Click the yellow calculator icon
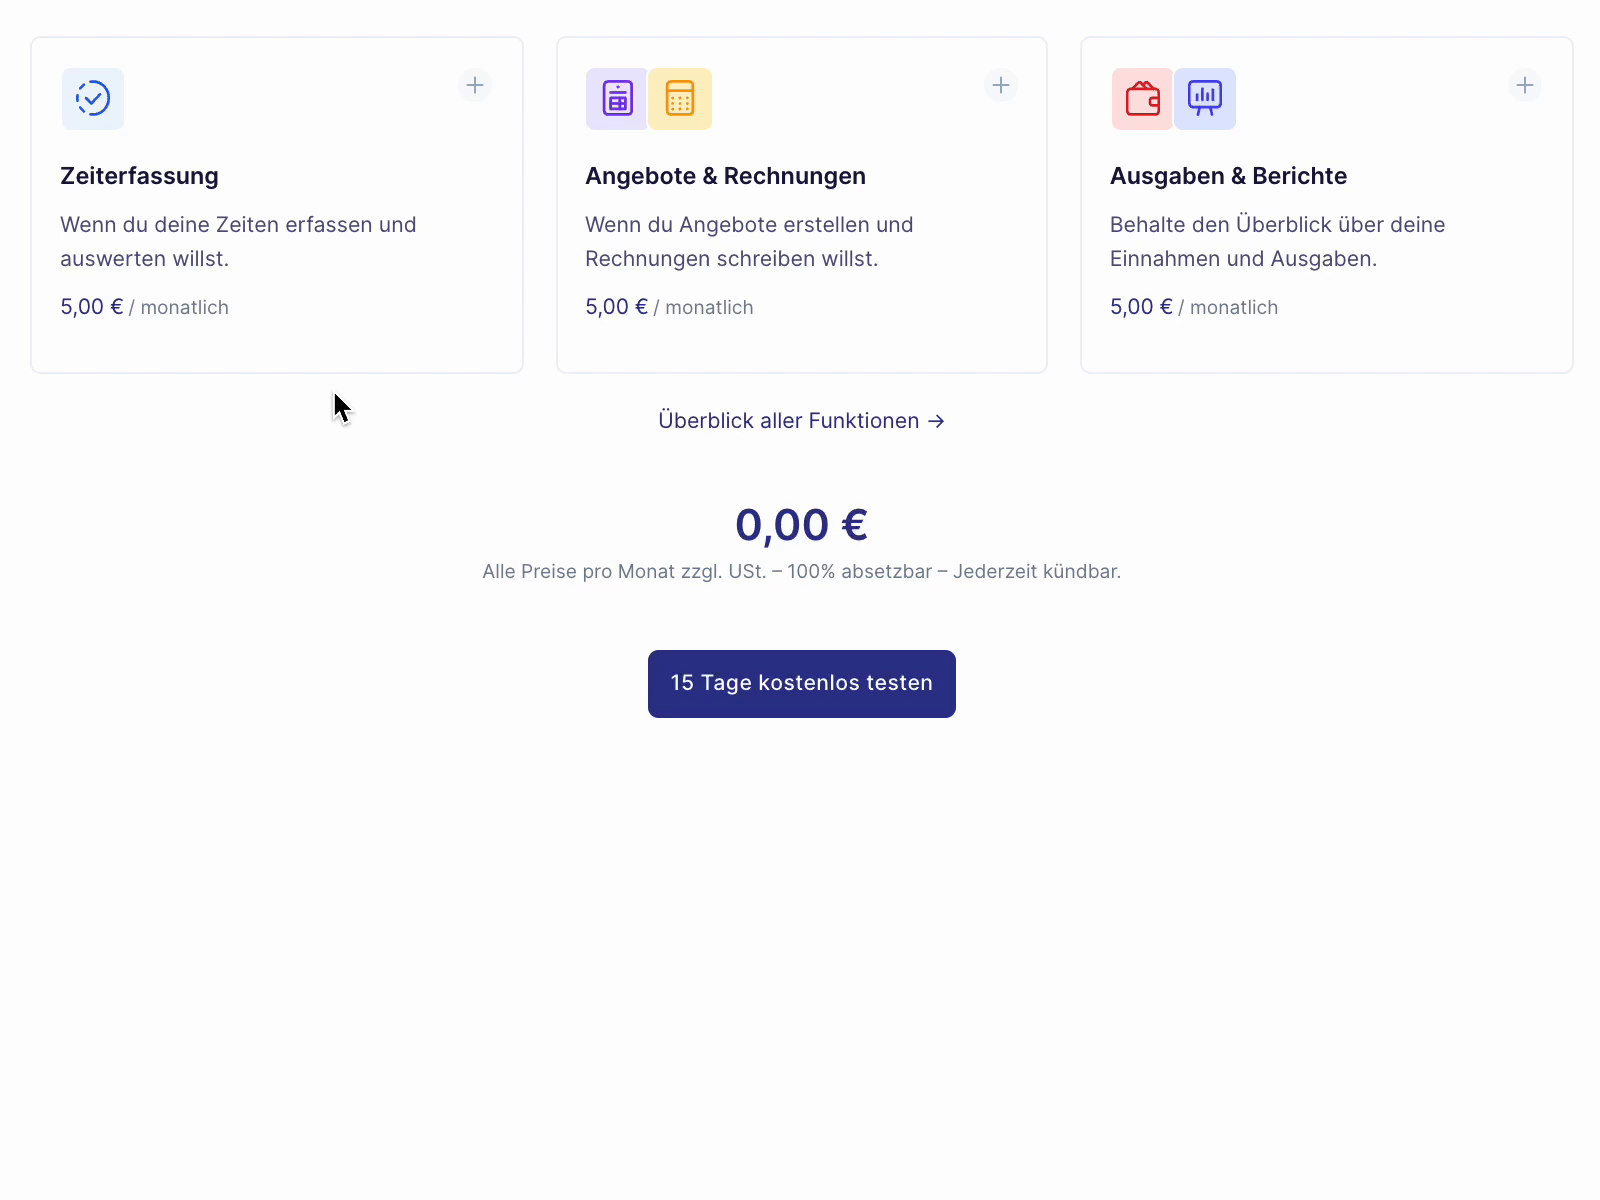This screenshot has width=1600, height=1200. tap(680, 99)
